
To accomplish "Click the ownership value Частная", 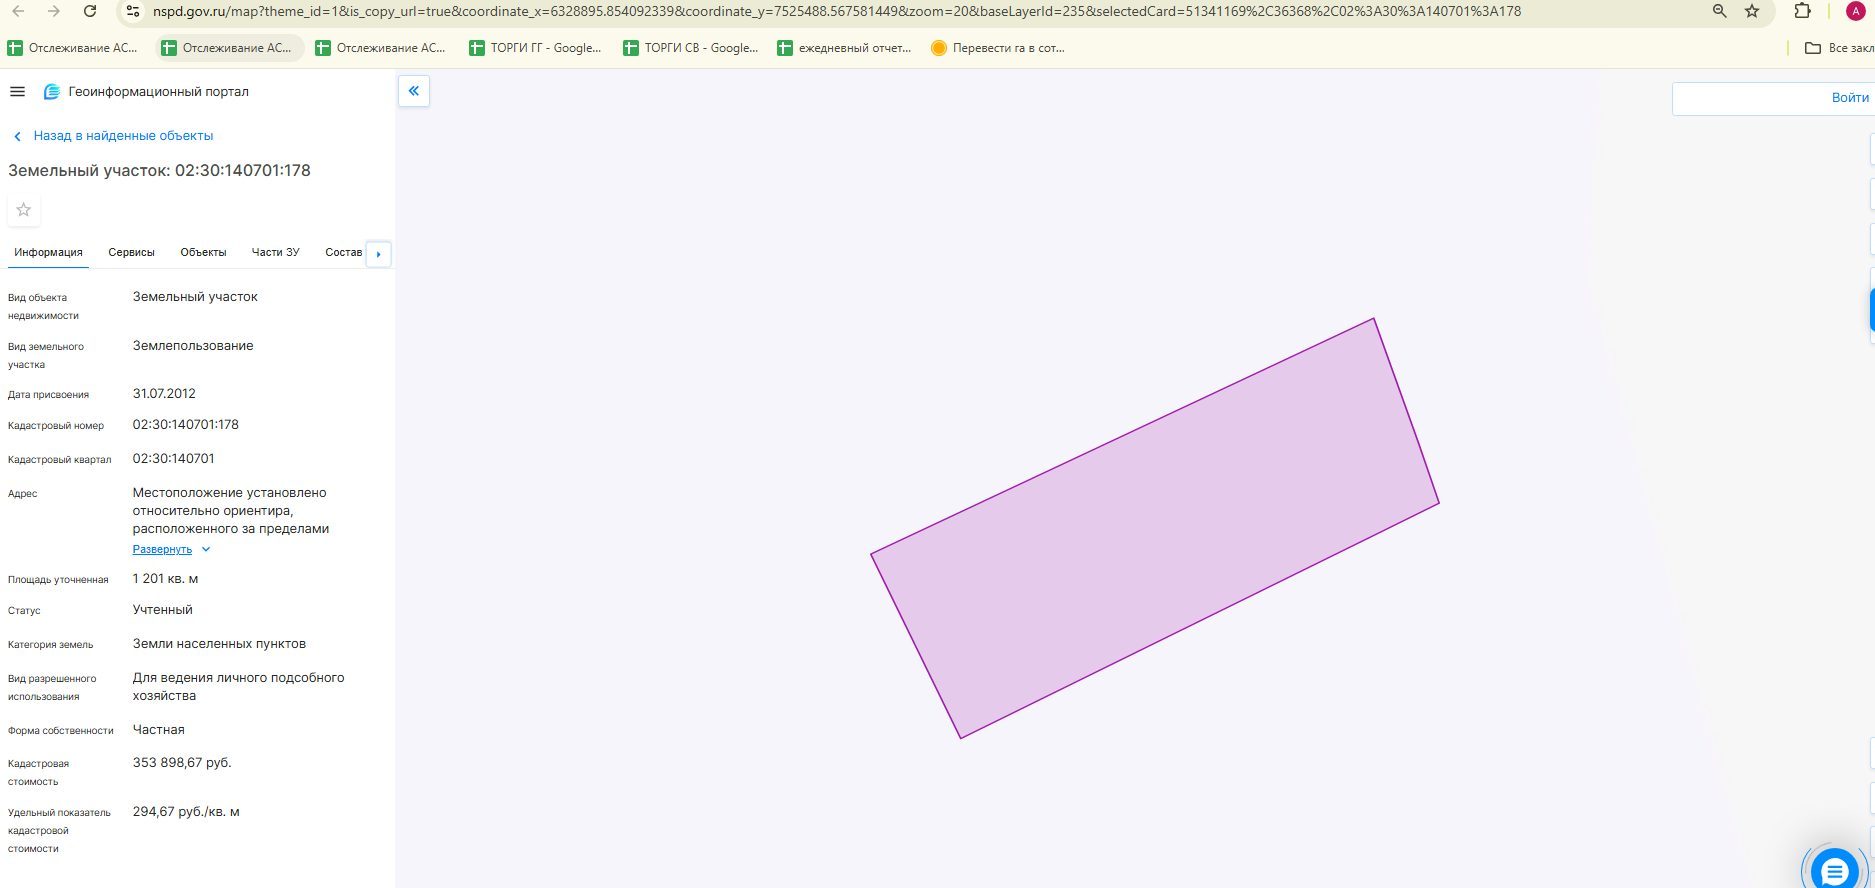I will (159, 730).
